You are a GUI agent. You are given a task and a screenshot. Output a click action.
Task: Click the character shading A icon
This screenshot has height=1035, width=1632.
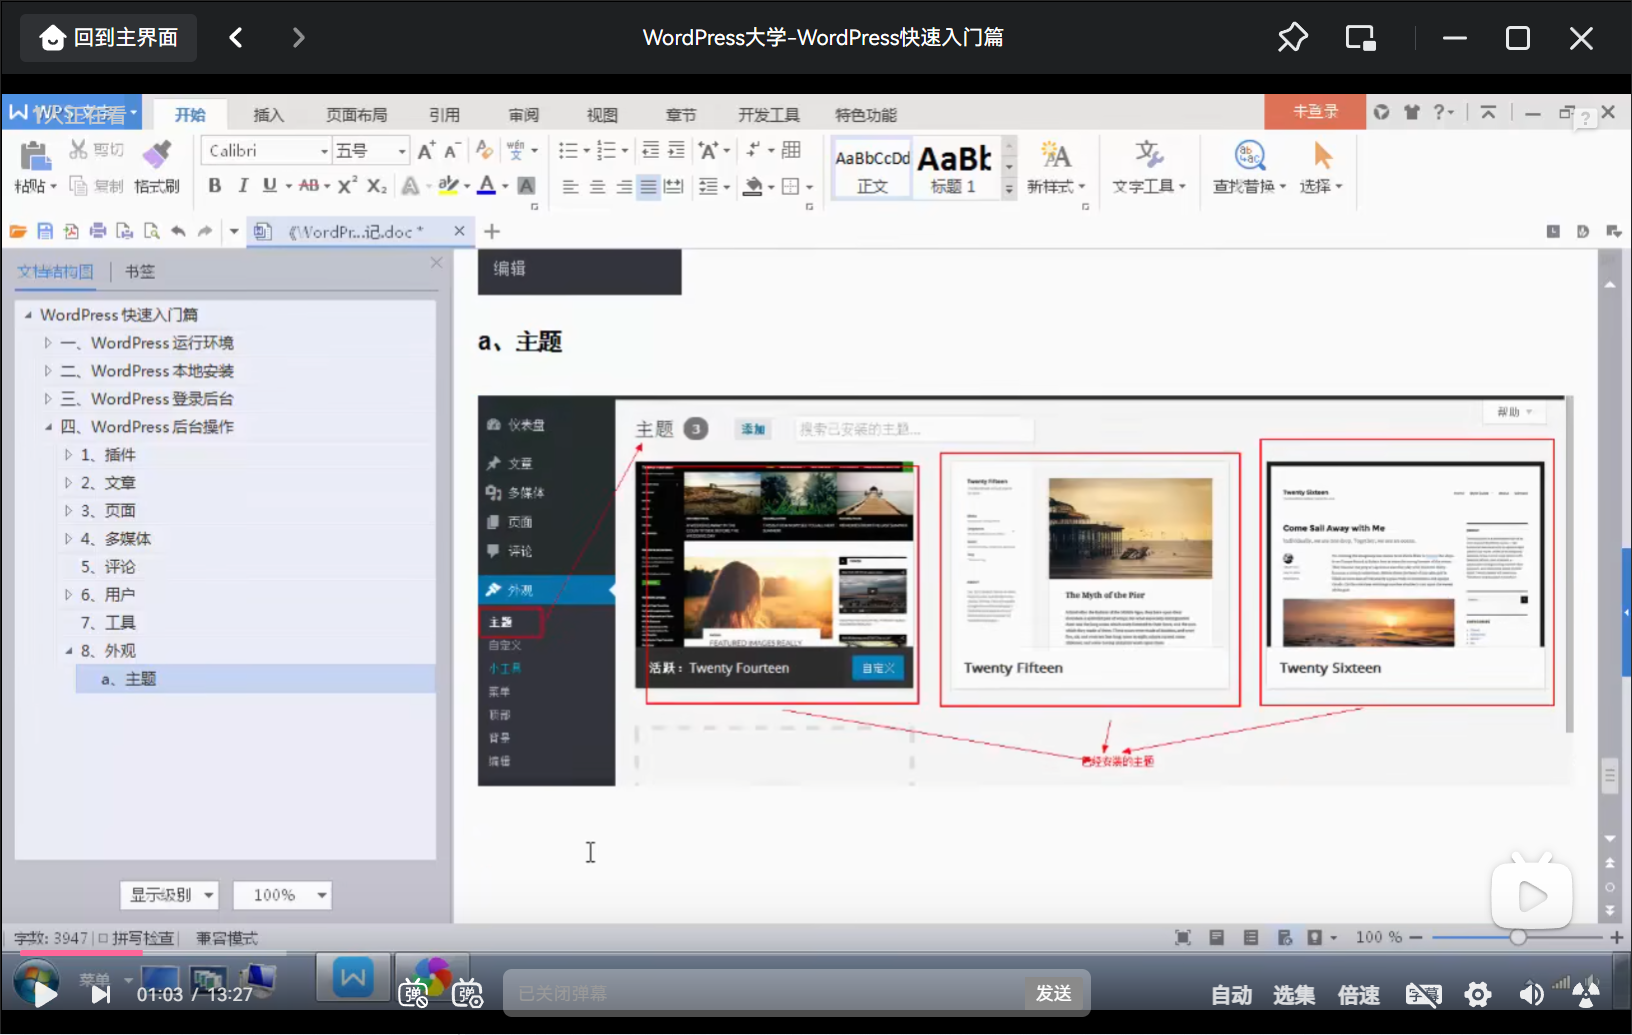(526, 186)
